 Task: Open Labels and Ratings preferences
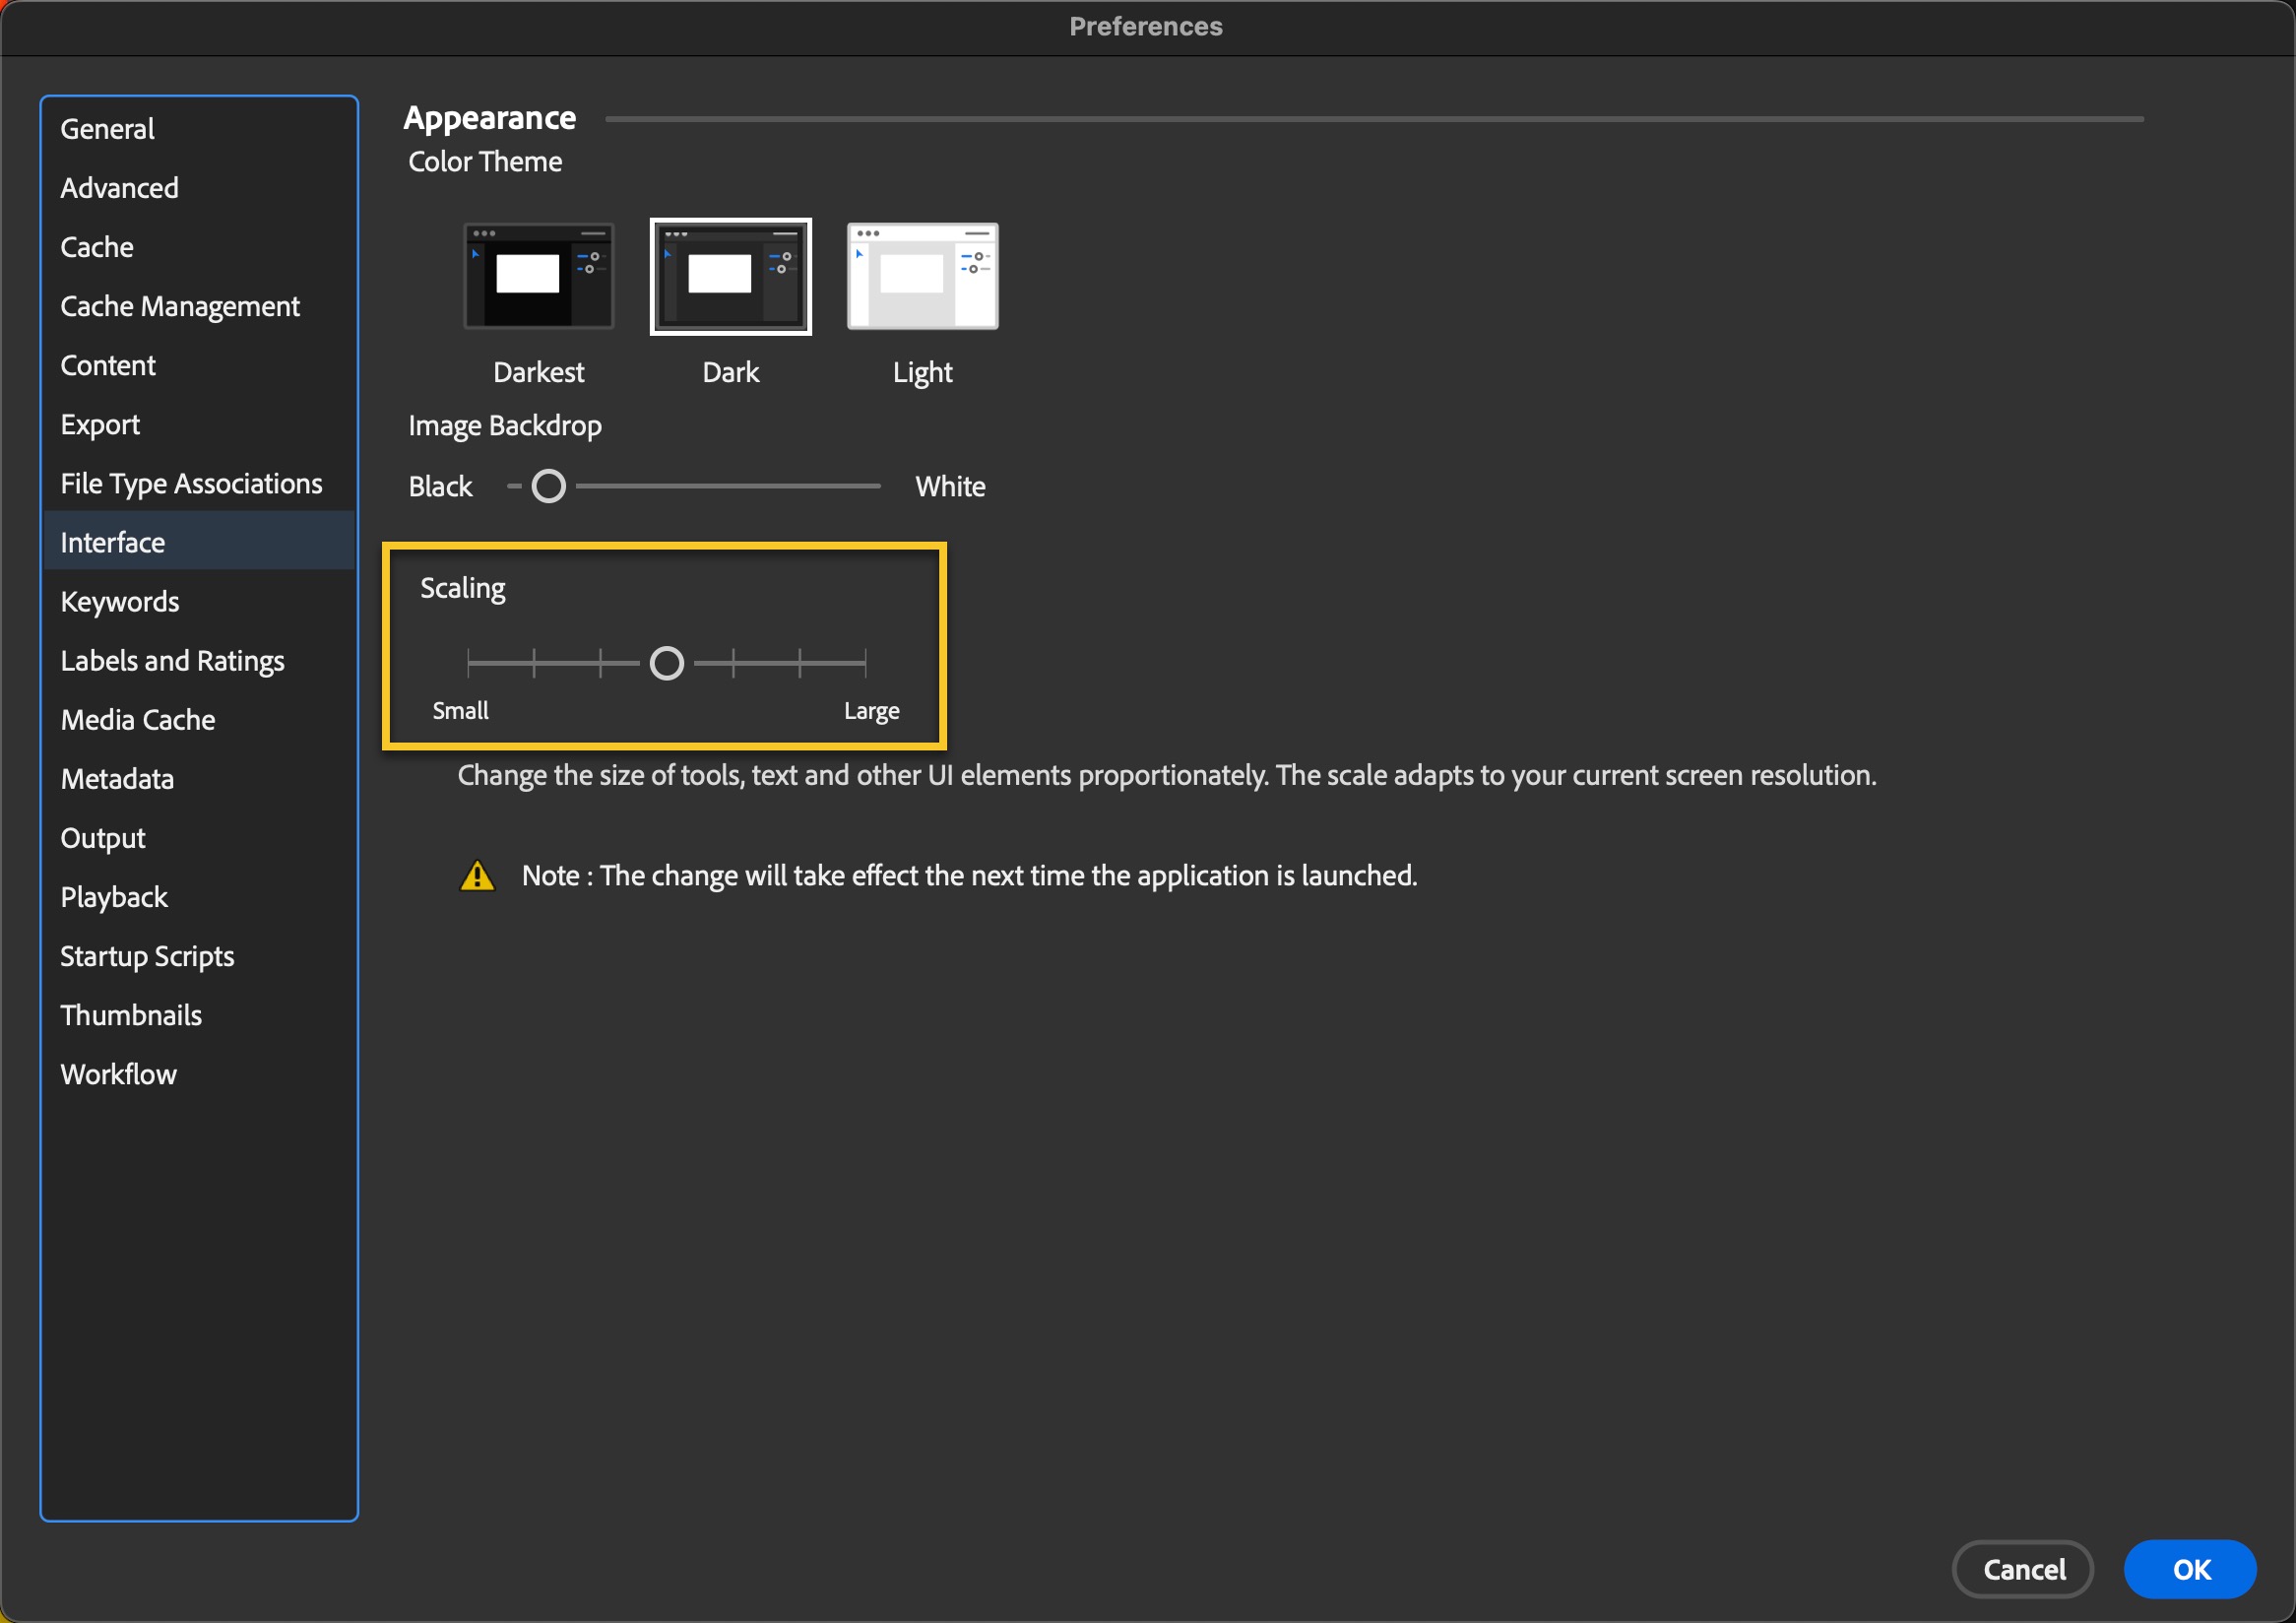(172, 661)
